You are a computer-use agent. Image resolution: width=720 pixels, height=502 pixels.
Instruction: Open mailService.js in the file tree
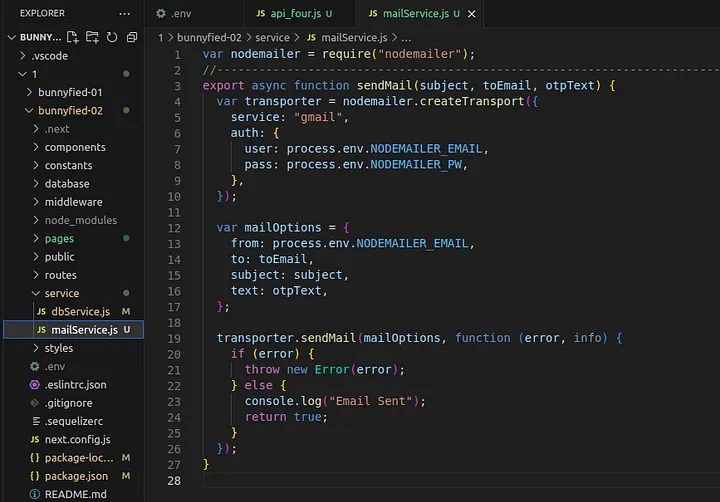coord(73,330)
